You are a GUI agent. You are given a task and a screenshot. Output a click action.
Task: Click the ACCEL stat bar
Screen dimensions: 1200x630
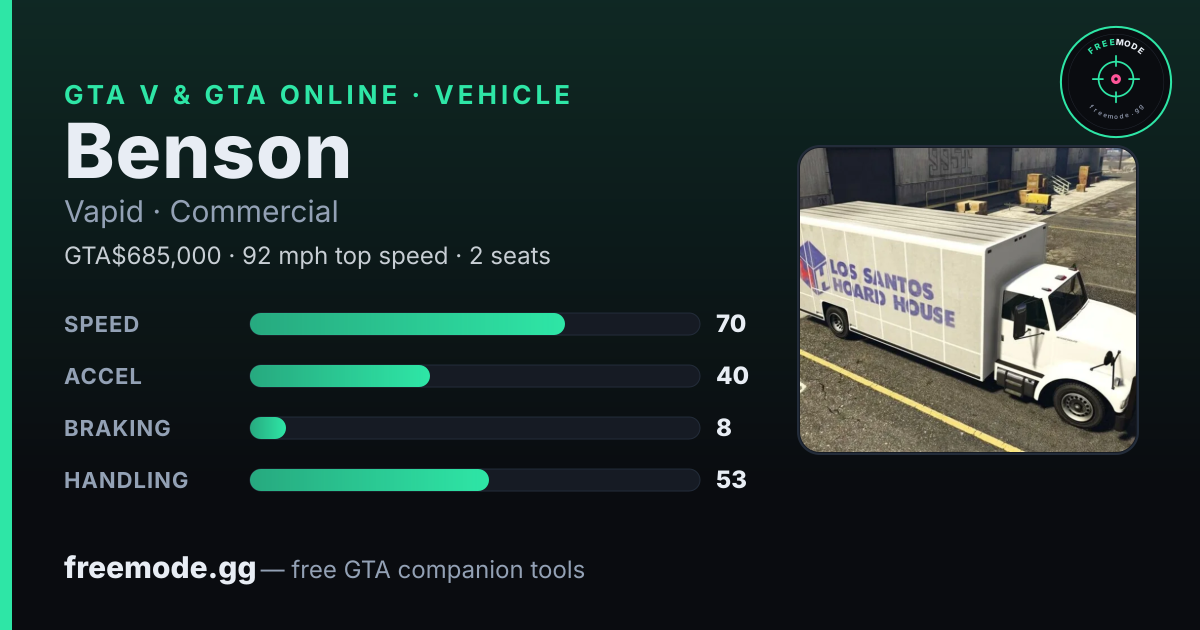point(475,376)
